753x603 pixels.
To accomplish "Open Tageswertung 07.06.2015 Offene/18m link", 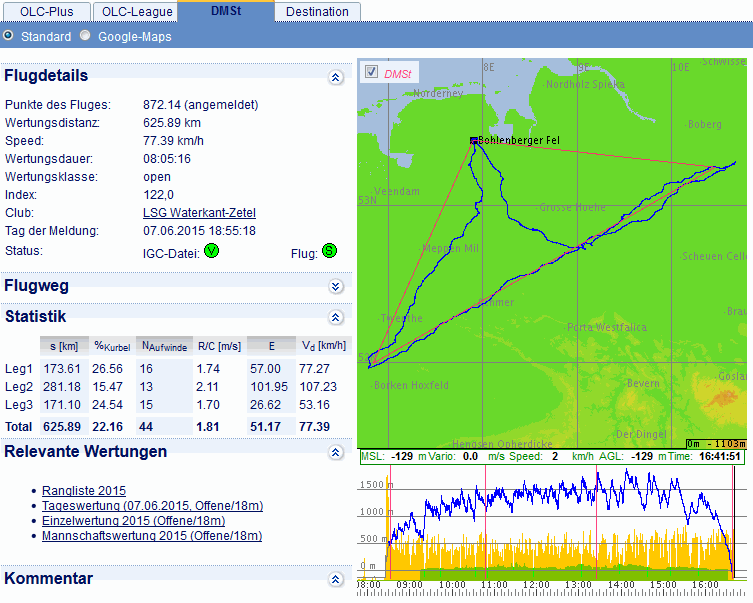I will (153, 506).
